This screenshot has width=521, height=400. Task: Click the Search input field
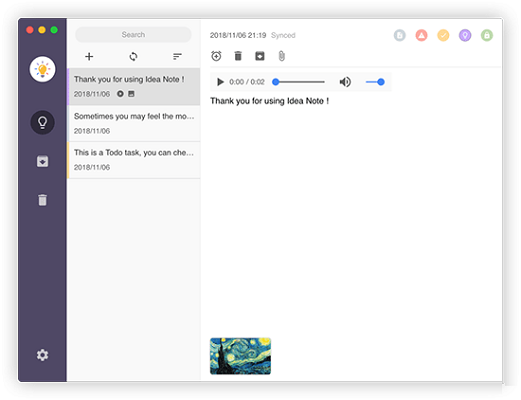pyautogui.click(x=133, y=35)
